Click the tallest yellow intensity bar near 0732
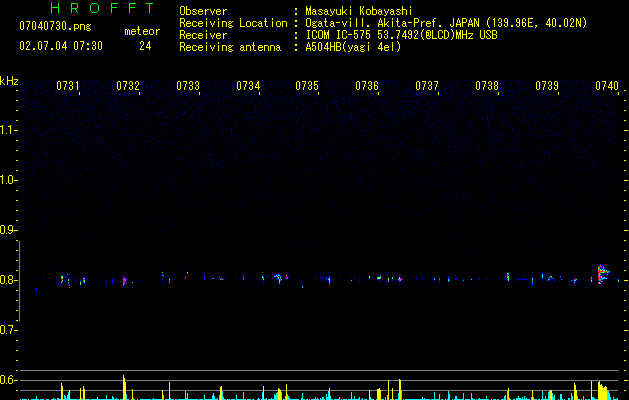The image size is (629, 400). 124,387
